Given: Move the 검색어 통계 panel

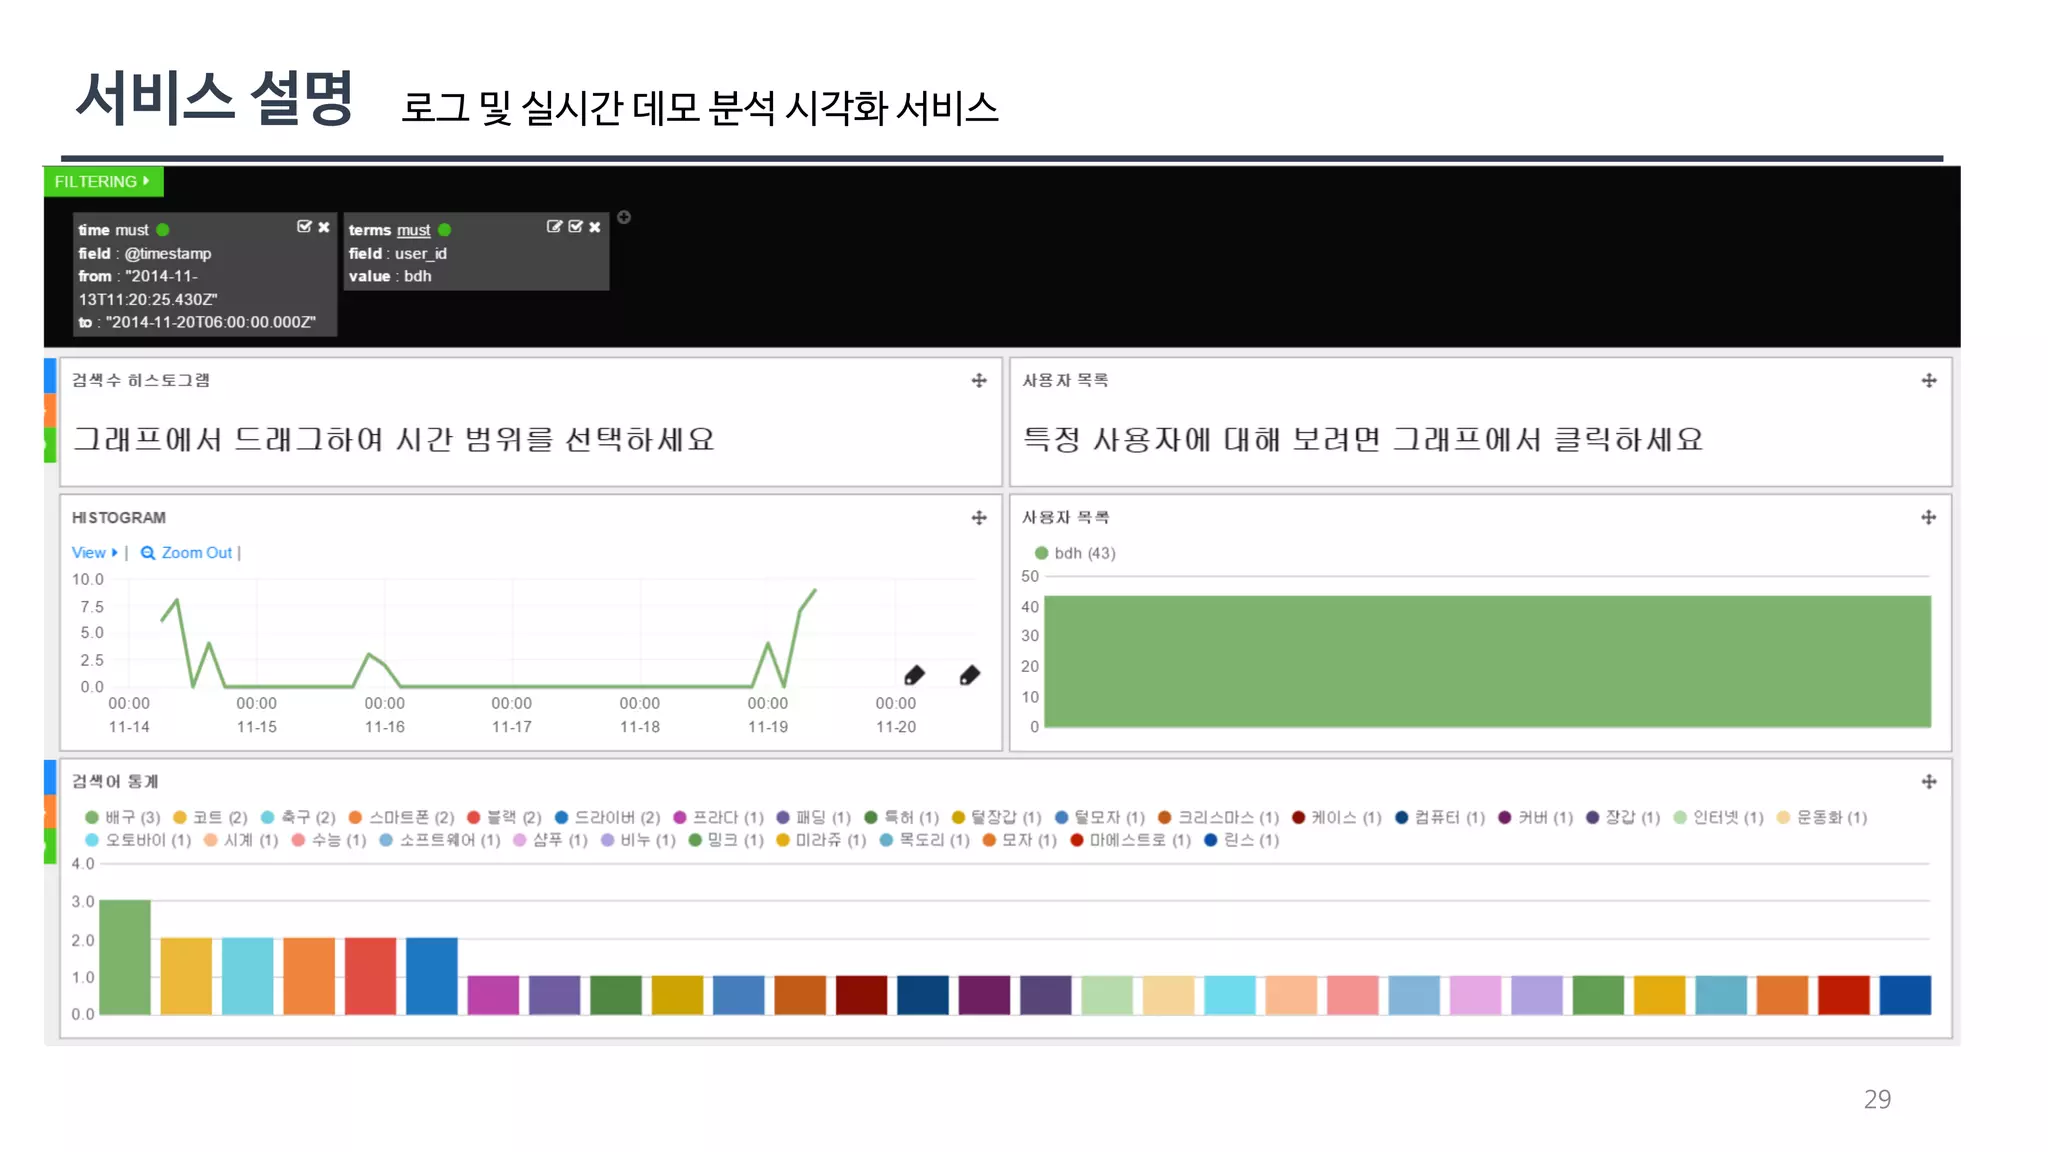Looking at the screenshot, I should 1929,781.
